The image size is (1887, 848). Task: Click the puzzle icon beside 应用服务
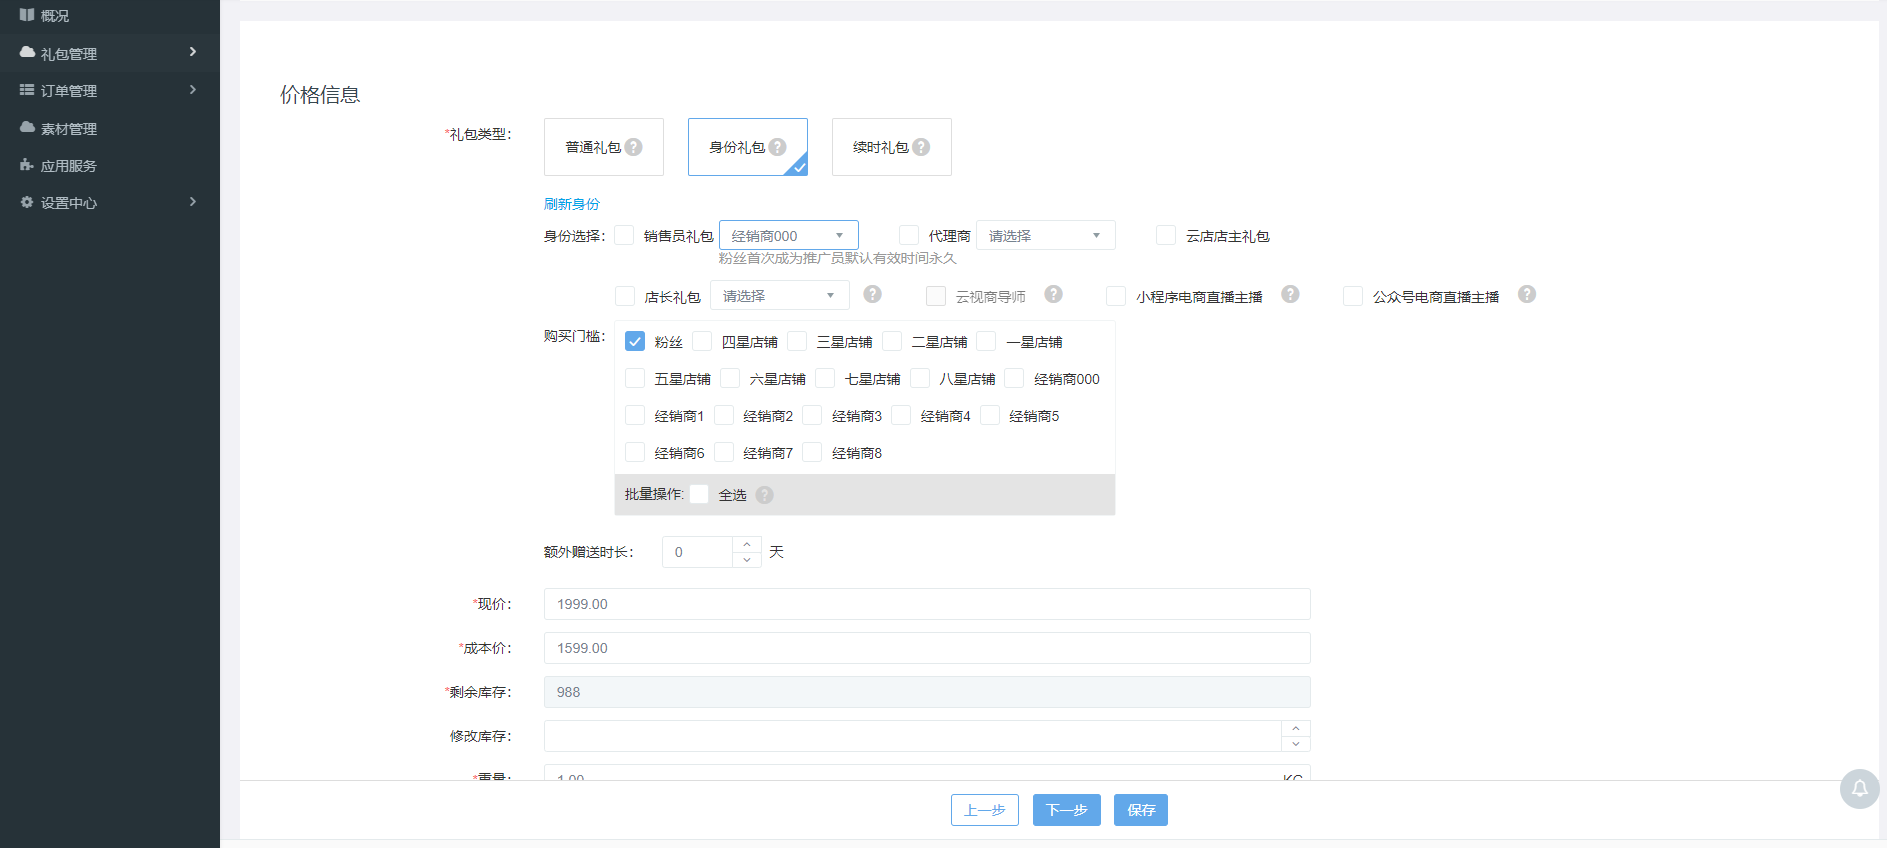pos(27,165)
